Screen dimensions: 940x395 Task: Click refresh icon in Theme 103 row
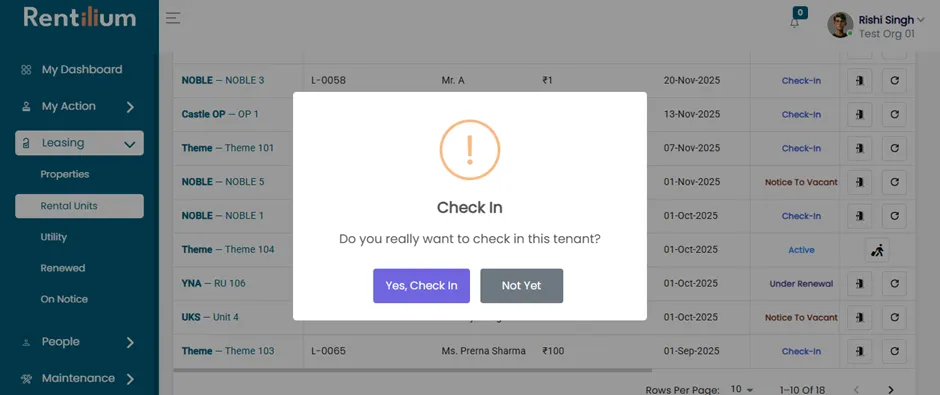(x=894, y=352)
